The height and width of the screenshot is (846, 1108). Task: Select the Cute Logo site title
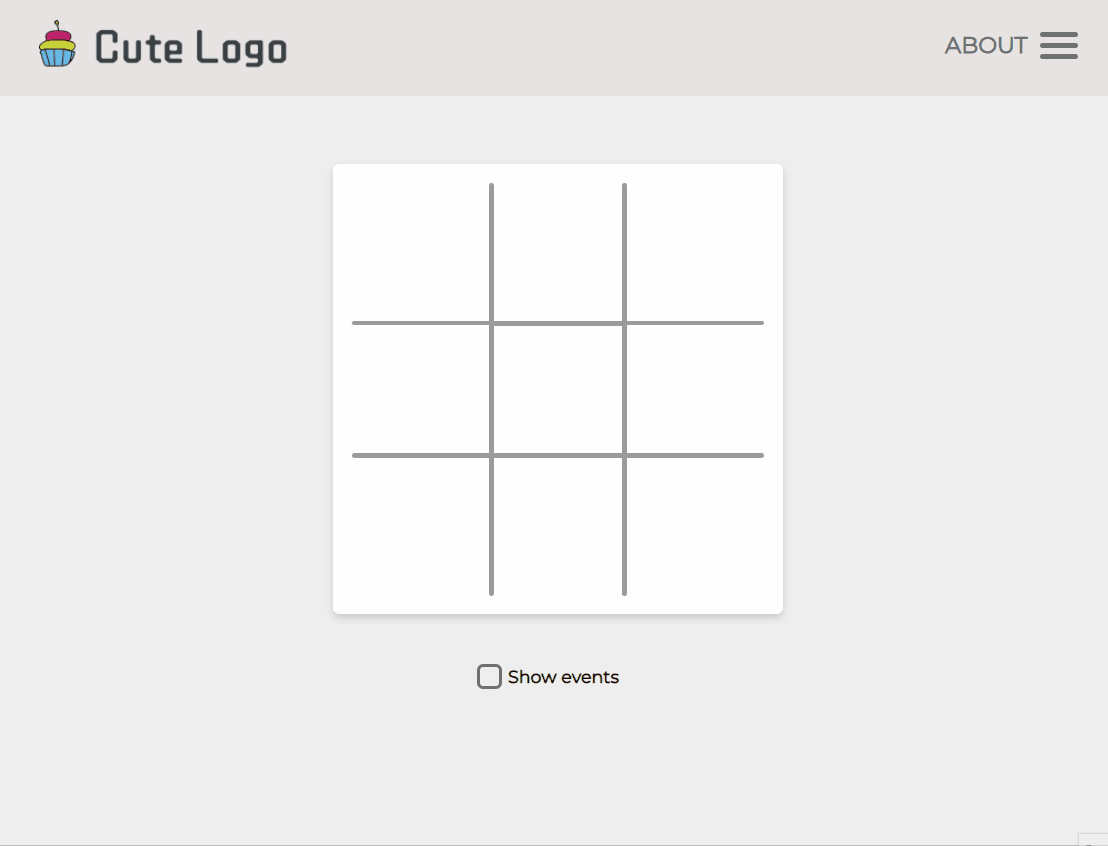pos(188,46)
